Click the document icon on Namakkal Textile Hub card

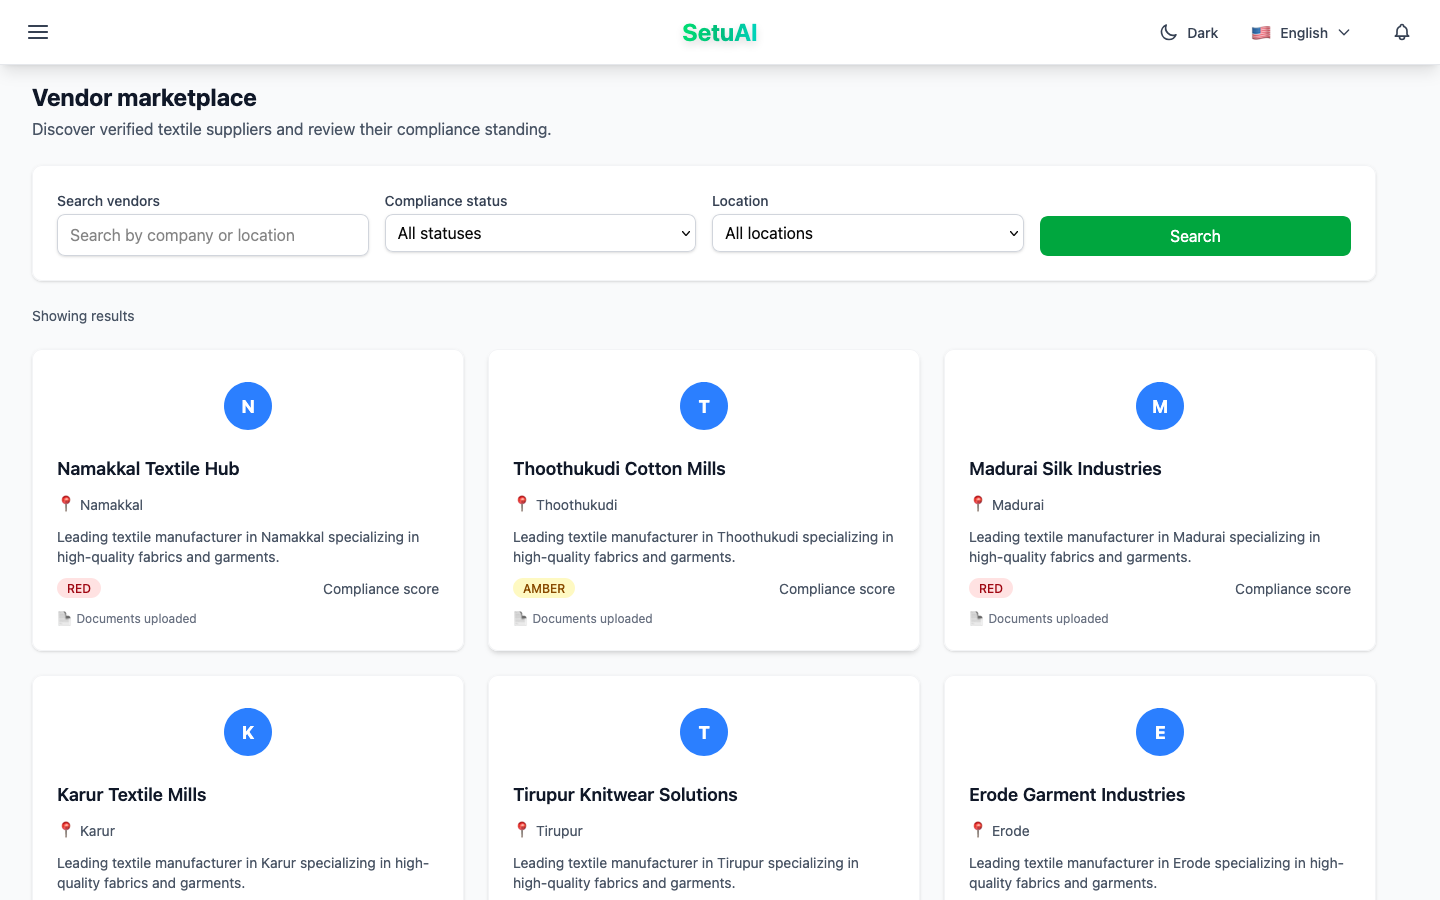pyautogui.click(x=64, y=619)
